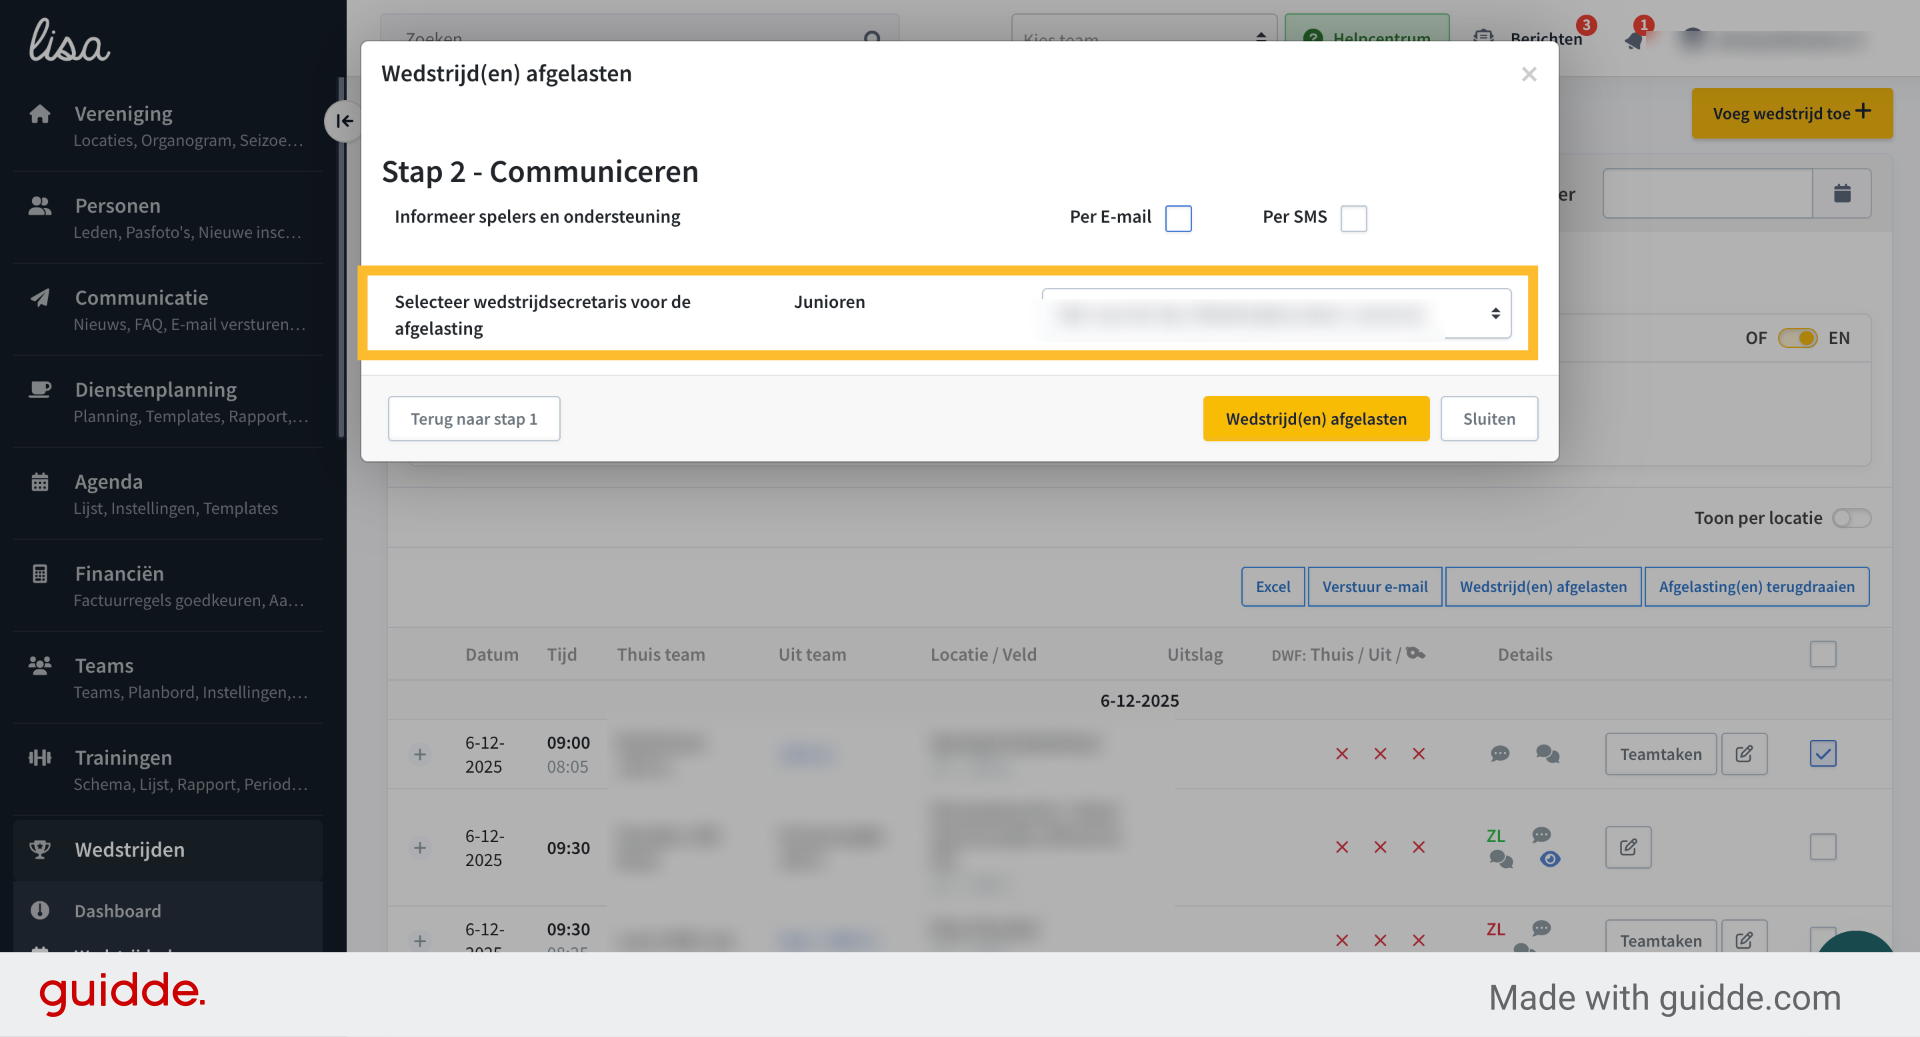Enable the Per SMS checkbox
Viewport: 1920px width, 1037px height.
(1354, 218)
